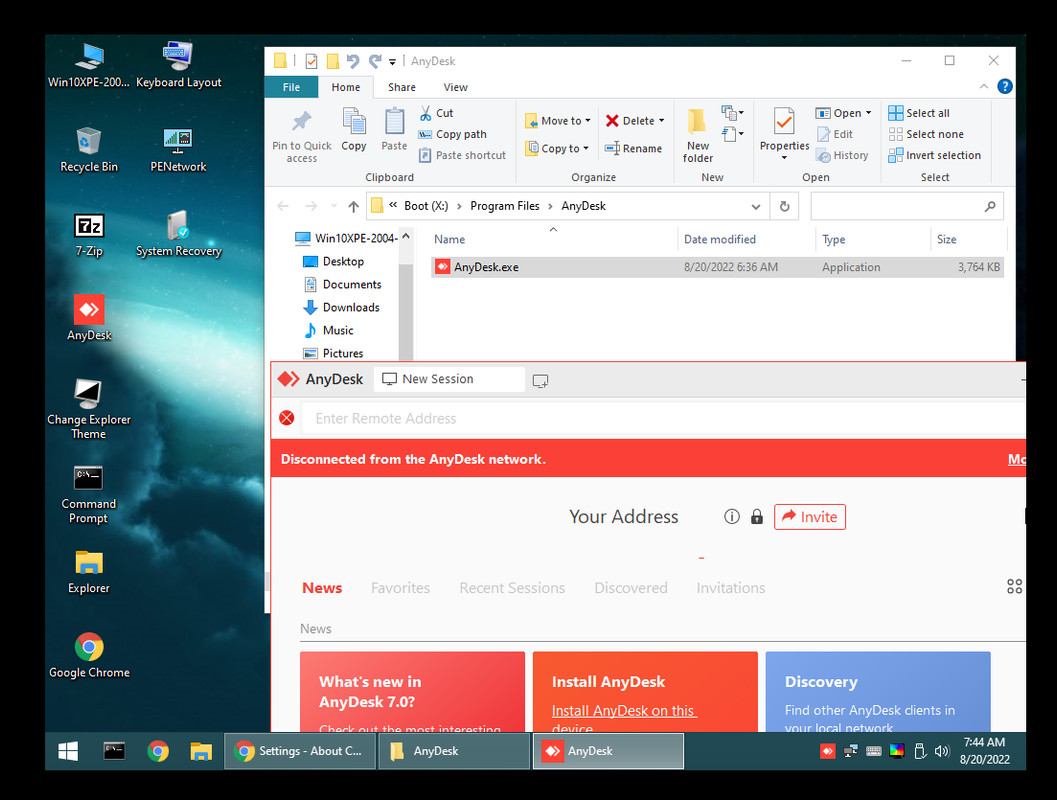Click the Paste ribbon icon

[394, 129]
